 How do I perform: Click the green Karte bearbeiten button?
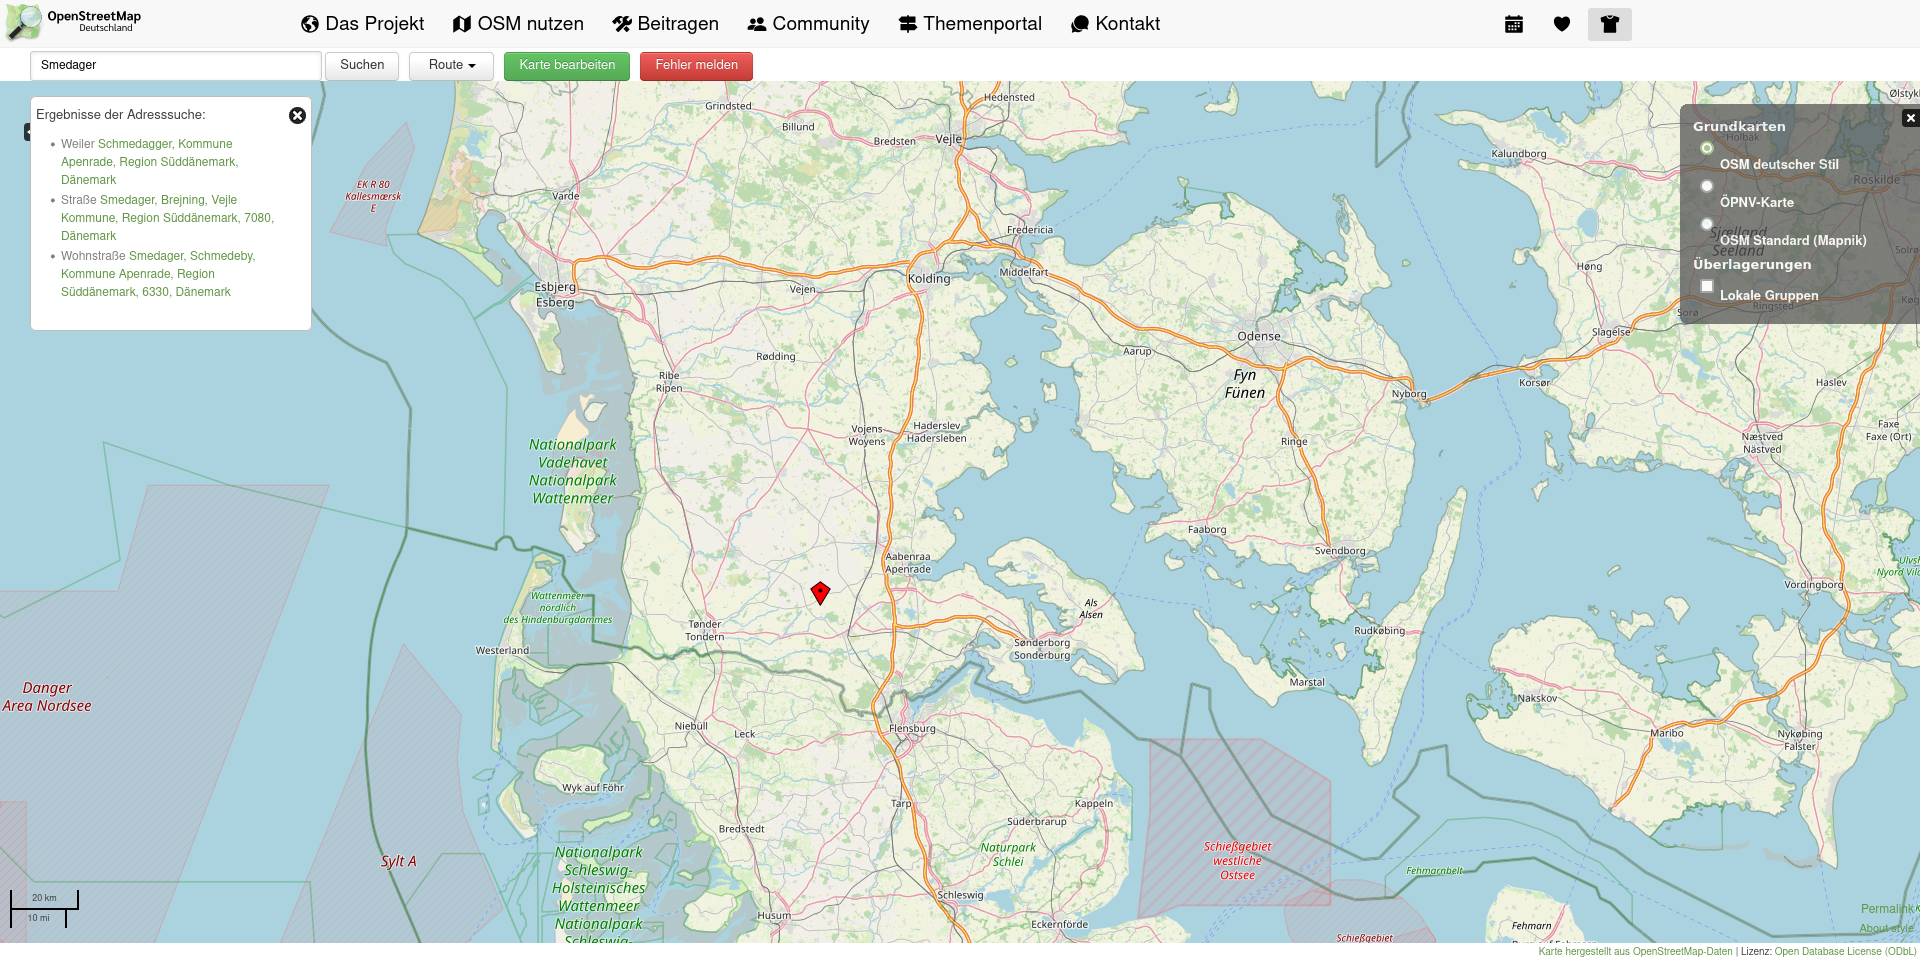[x=567, y=66]
